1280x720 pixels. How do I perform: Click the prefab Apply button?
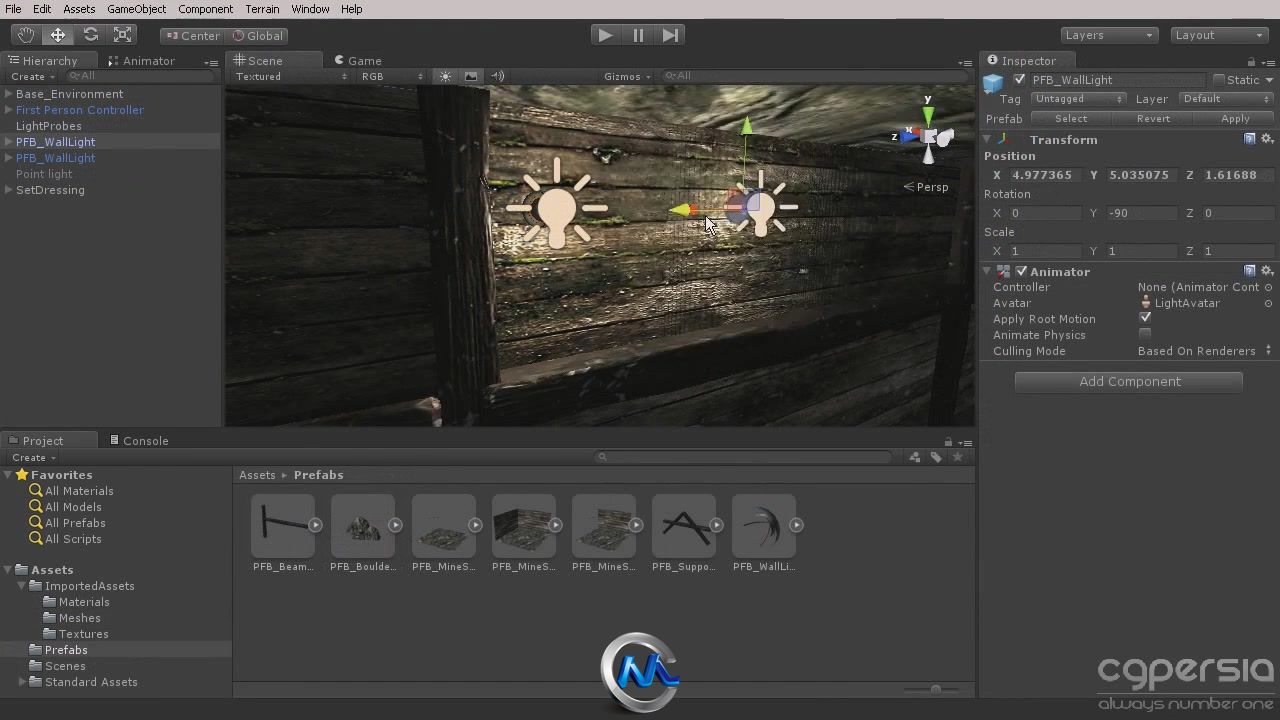pos(1235,118)
